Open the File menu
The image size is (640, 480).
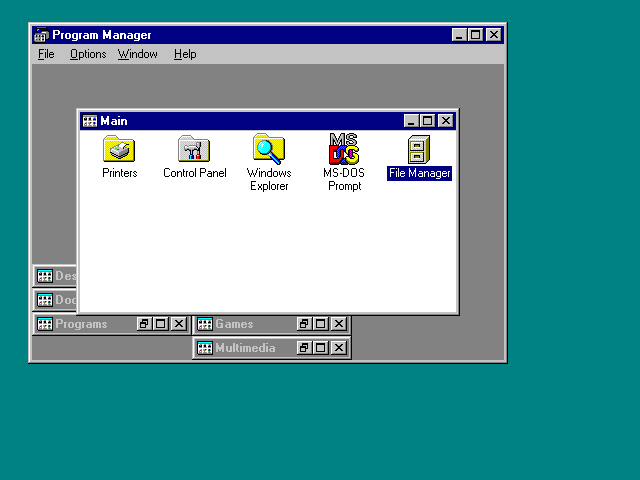pyautogui.click(x=46, y=54)
